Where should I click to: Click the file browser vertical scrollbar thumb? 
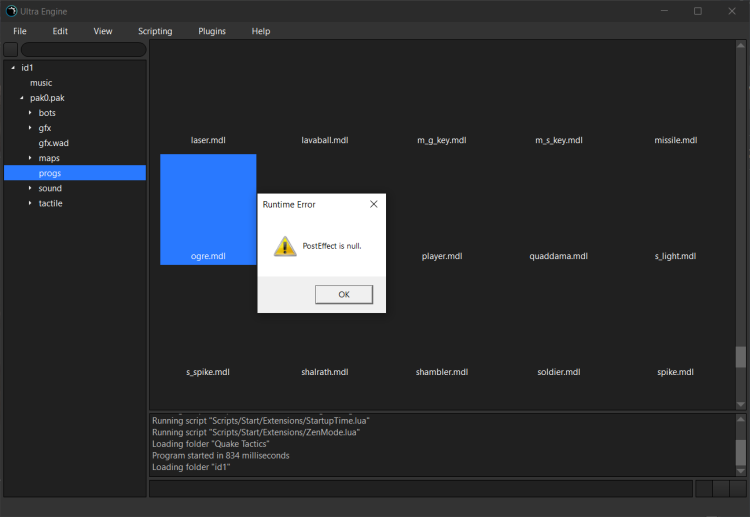pos(741,357)
